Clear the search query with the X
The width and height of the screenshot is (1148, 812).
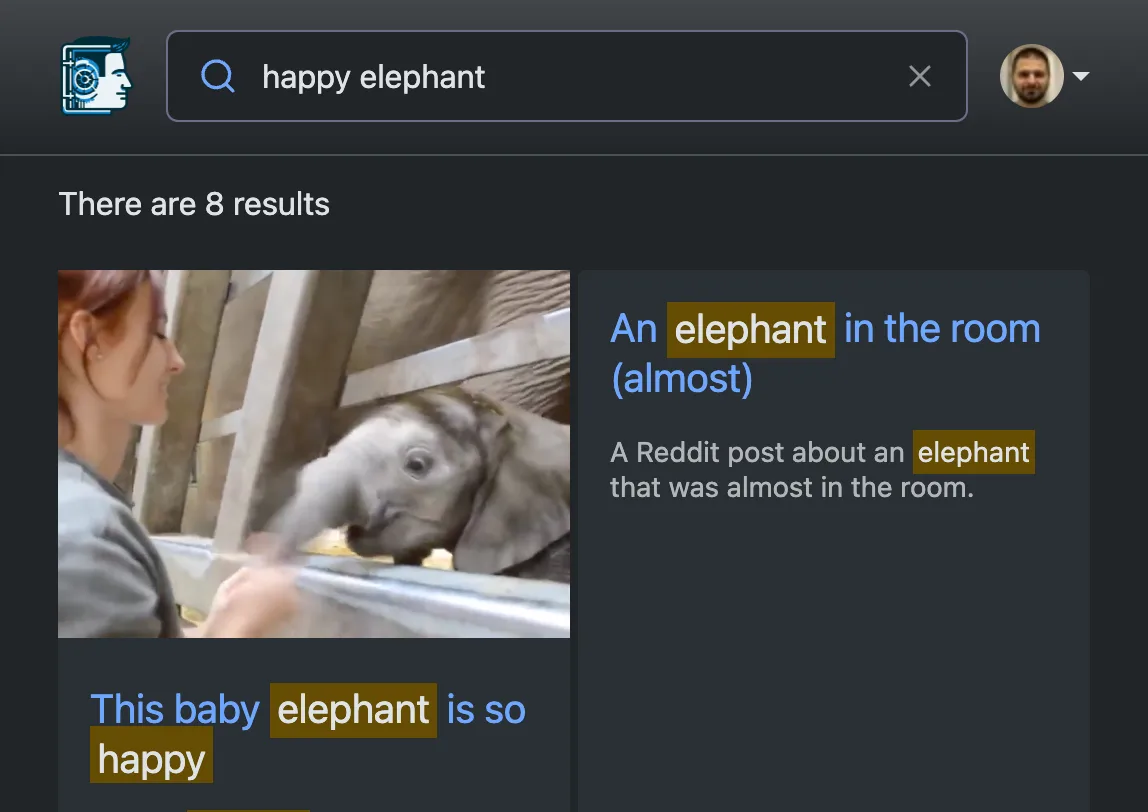tap(919, 76)
